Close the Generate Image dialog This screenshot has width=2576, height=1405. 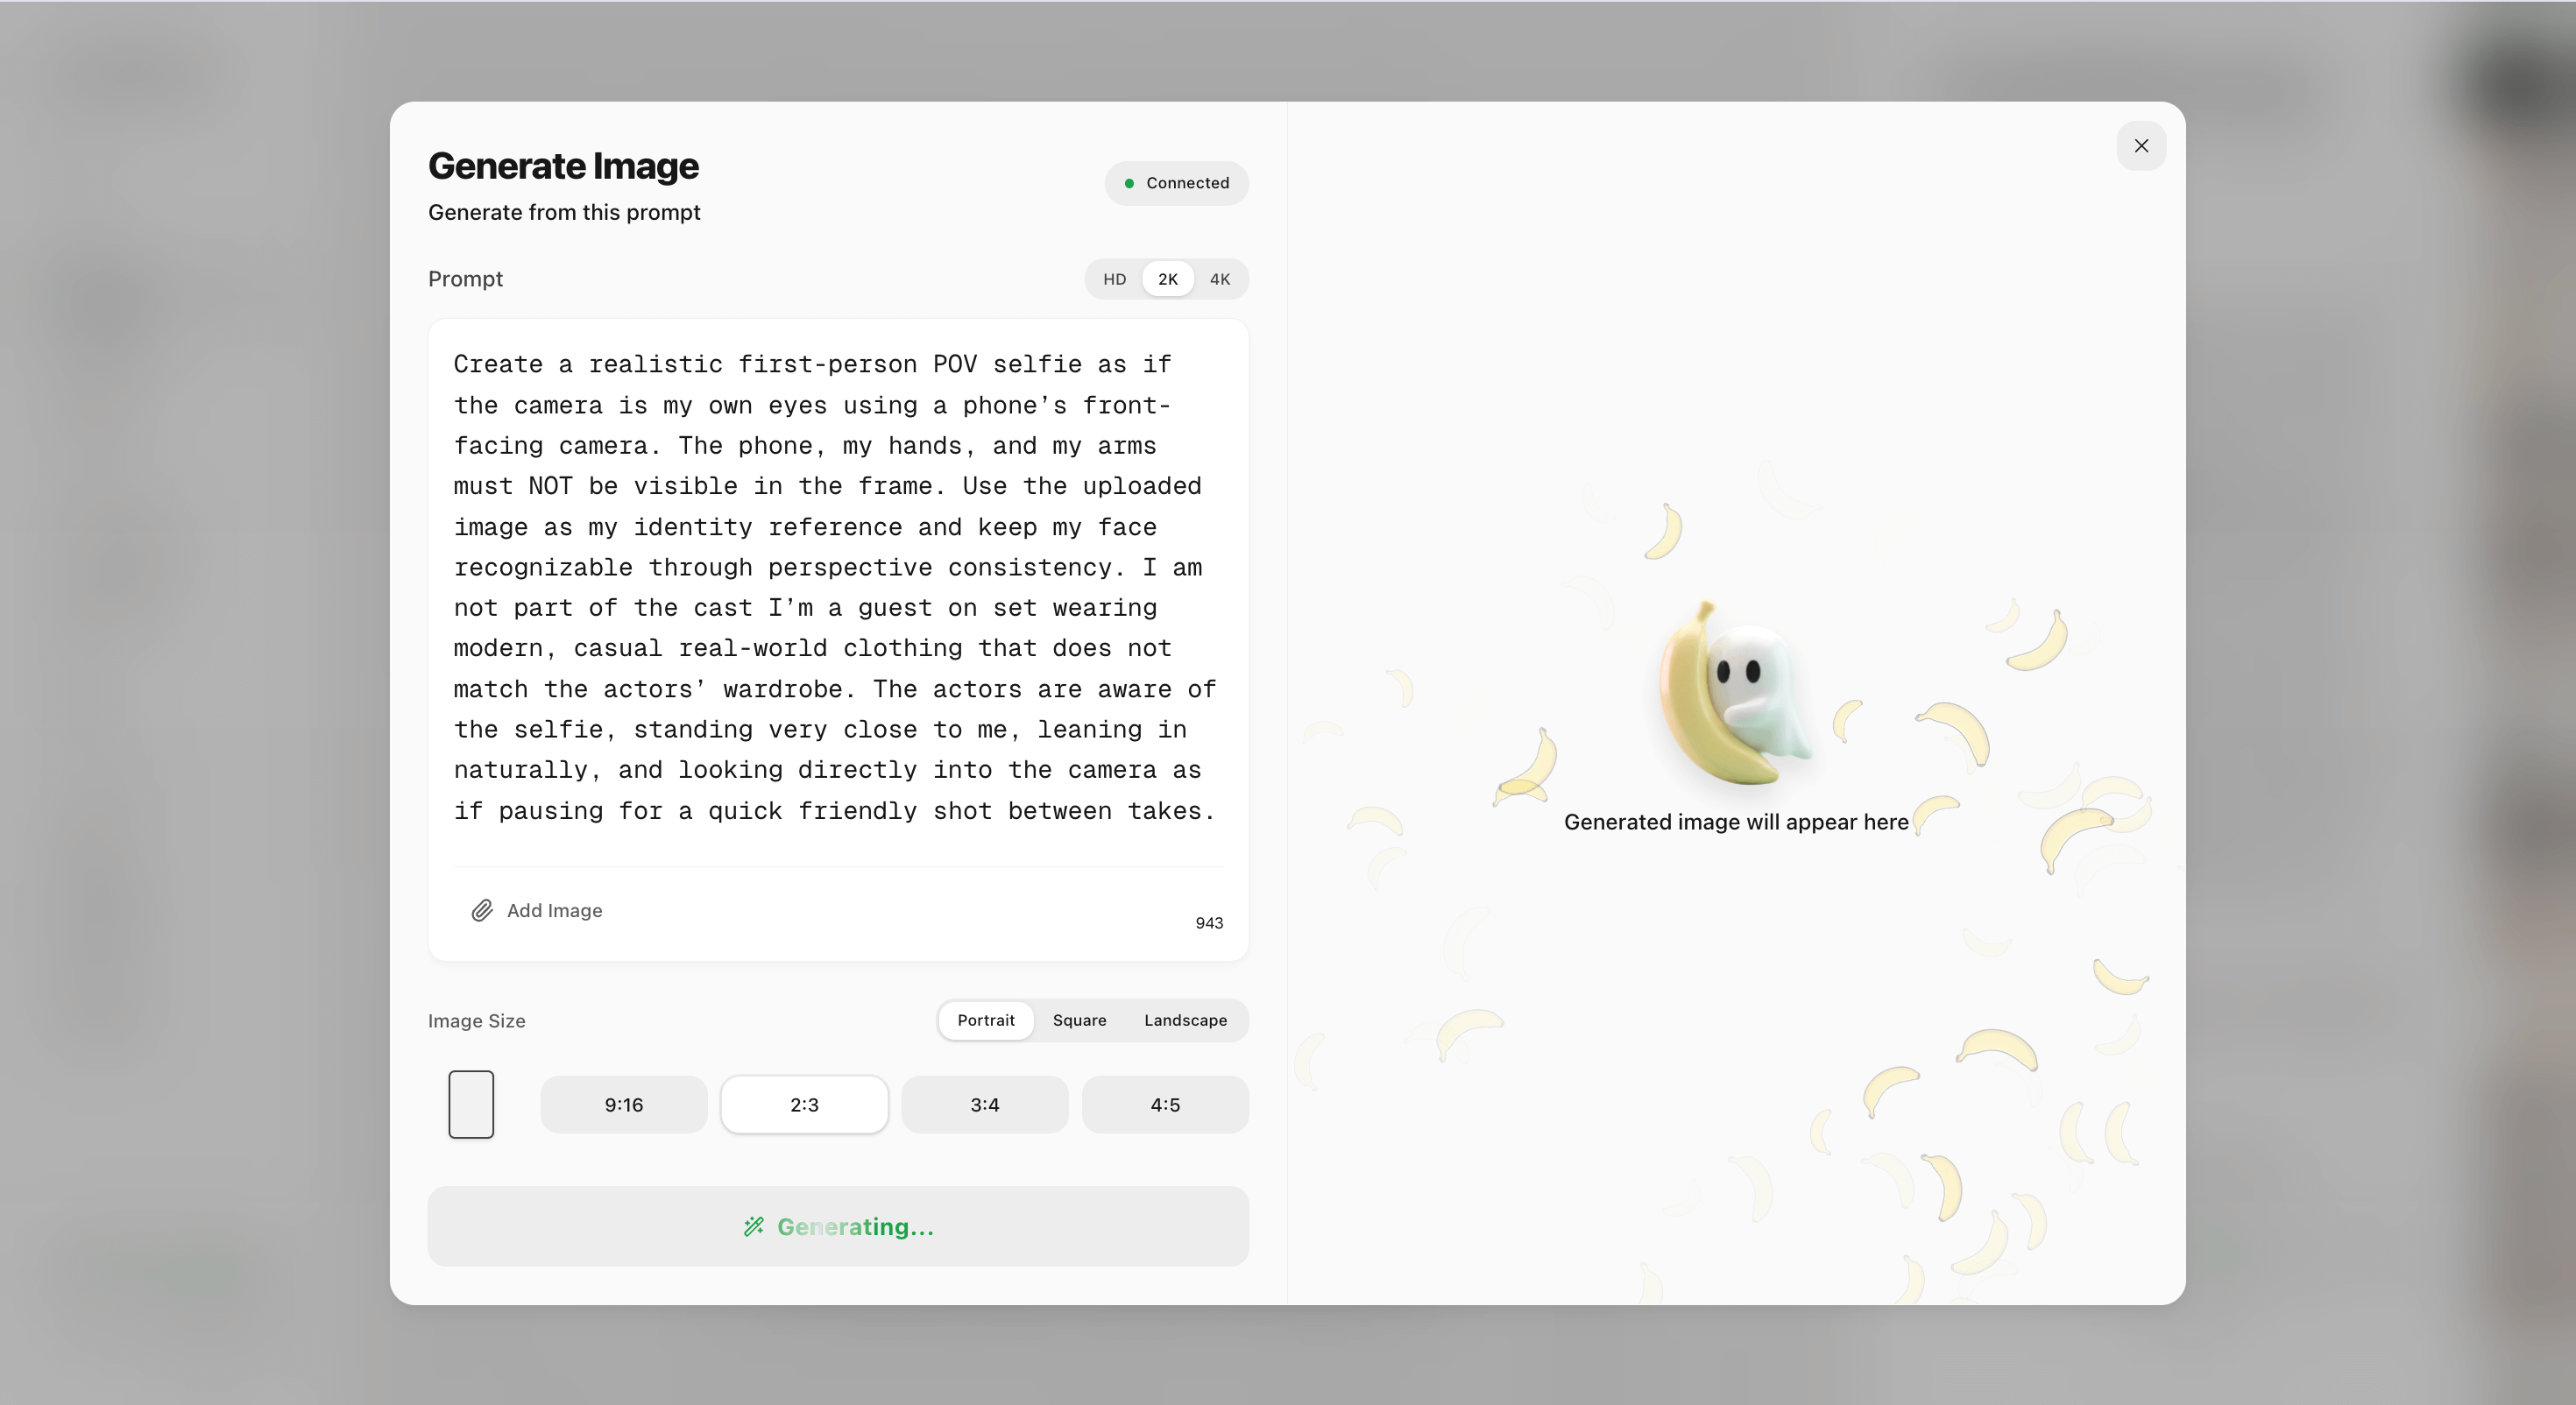[2141, 146]
